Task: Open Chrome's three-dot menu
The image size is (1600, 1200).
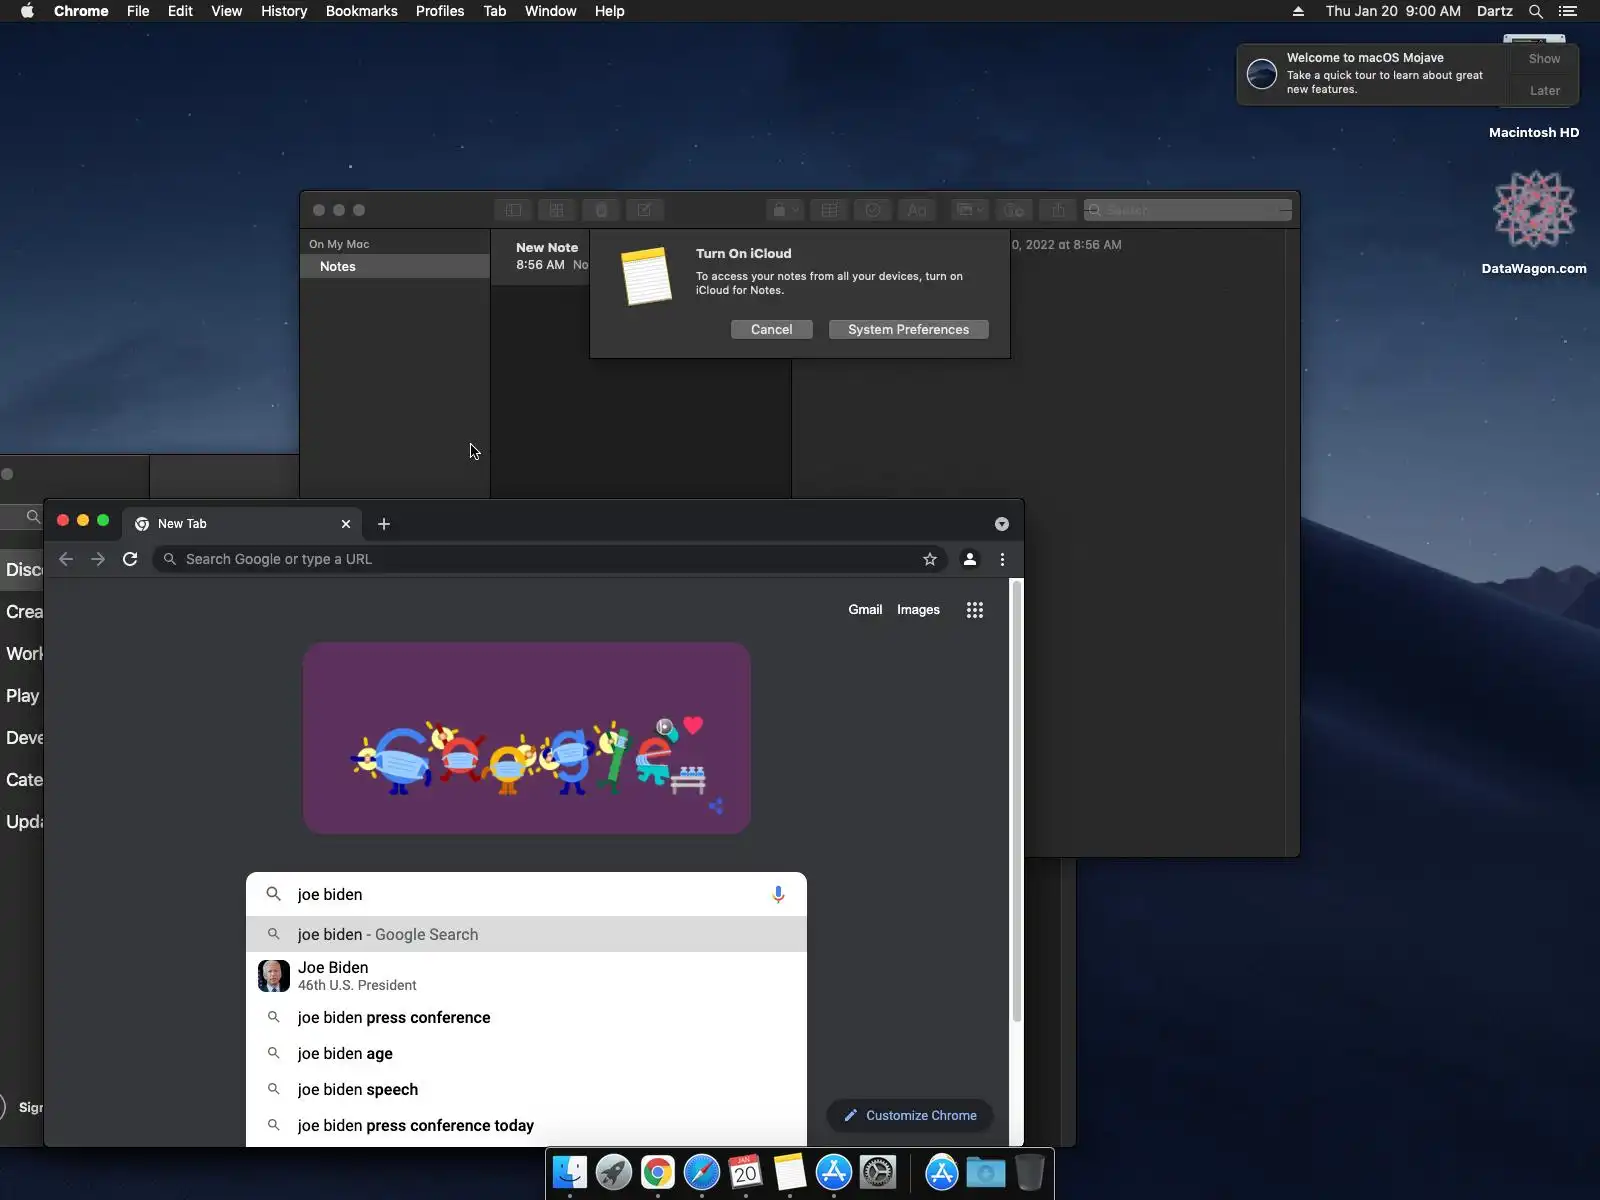Action: (1002, 559)
